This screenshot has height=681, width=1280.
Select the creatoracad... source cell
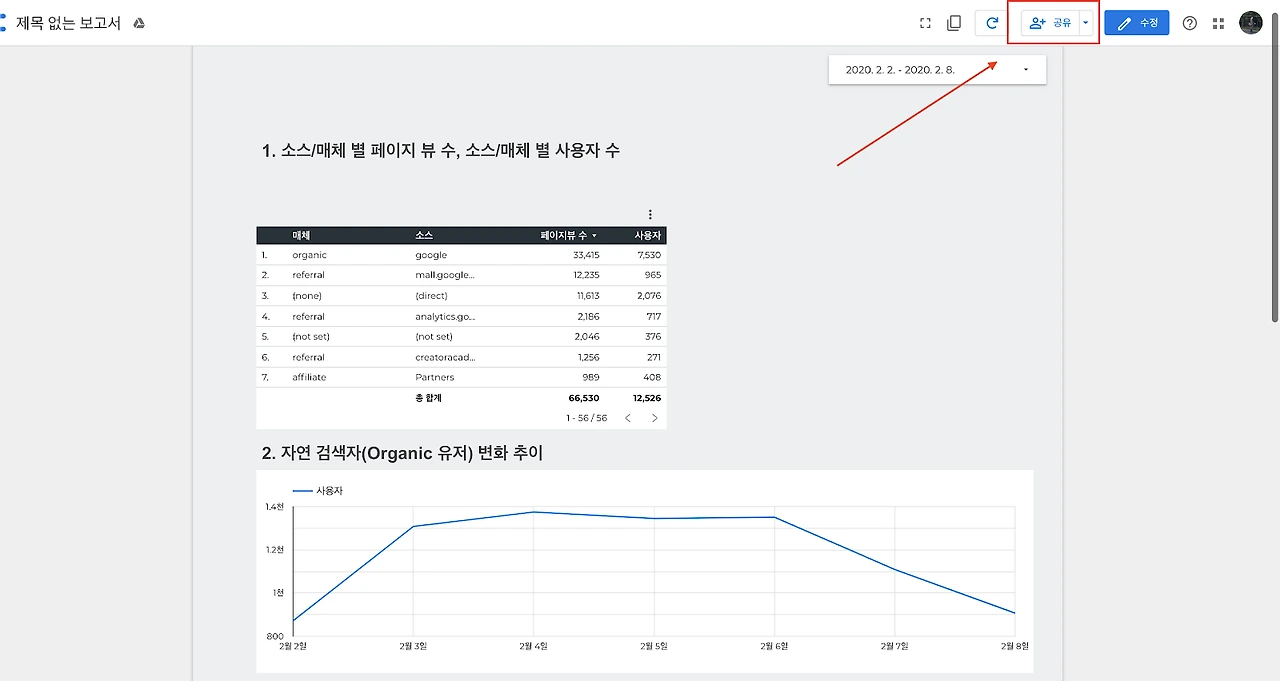click(x=445, y=357)
